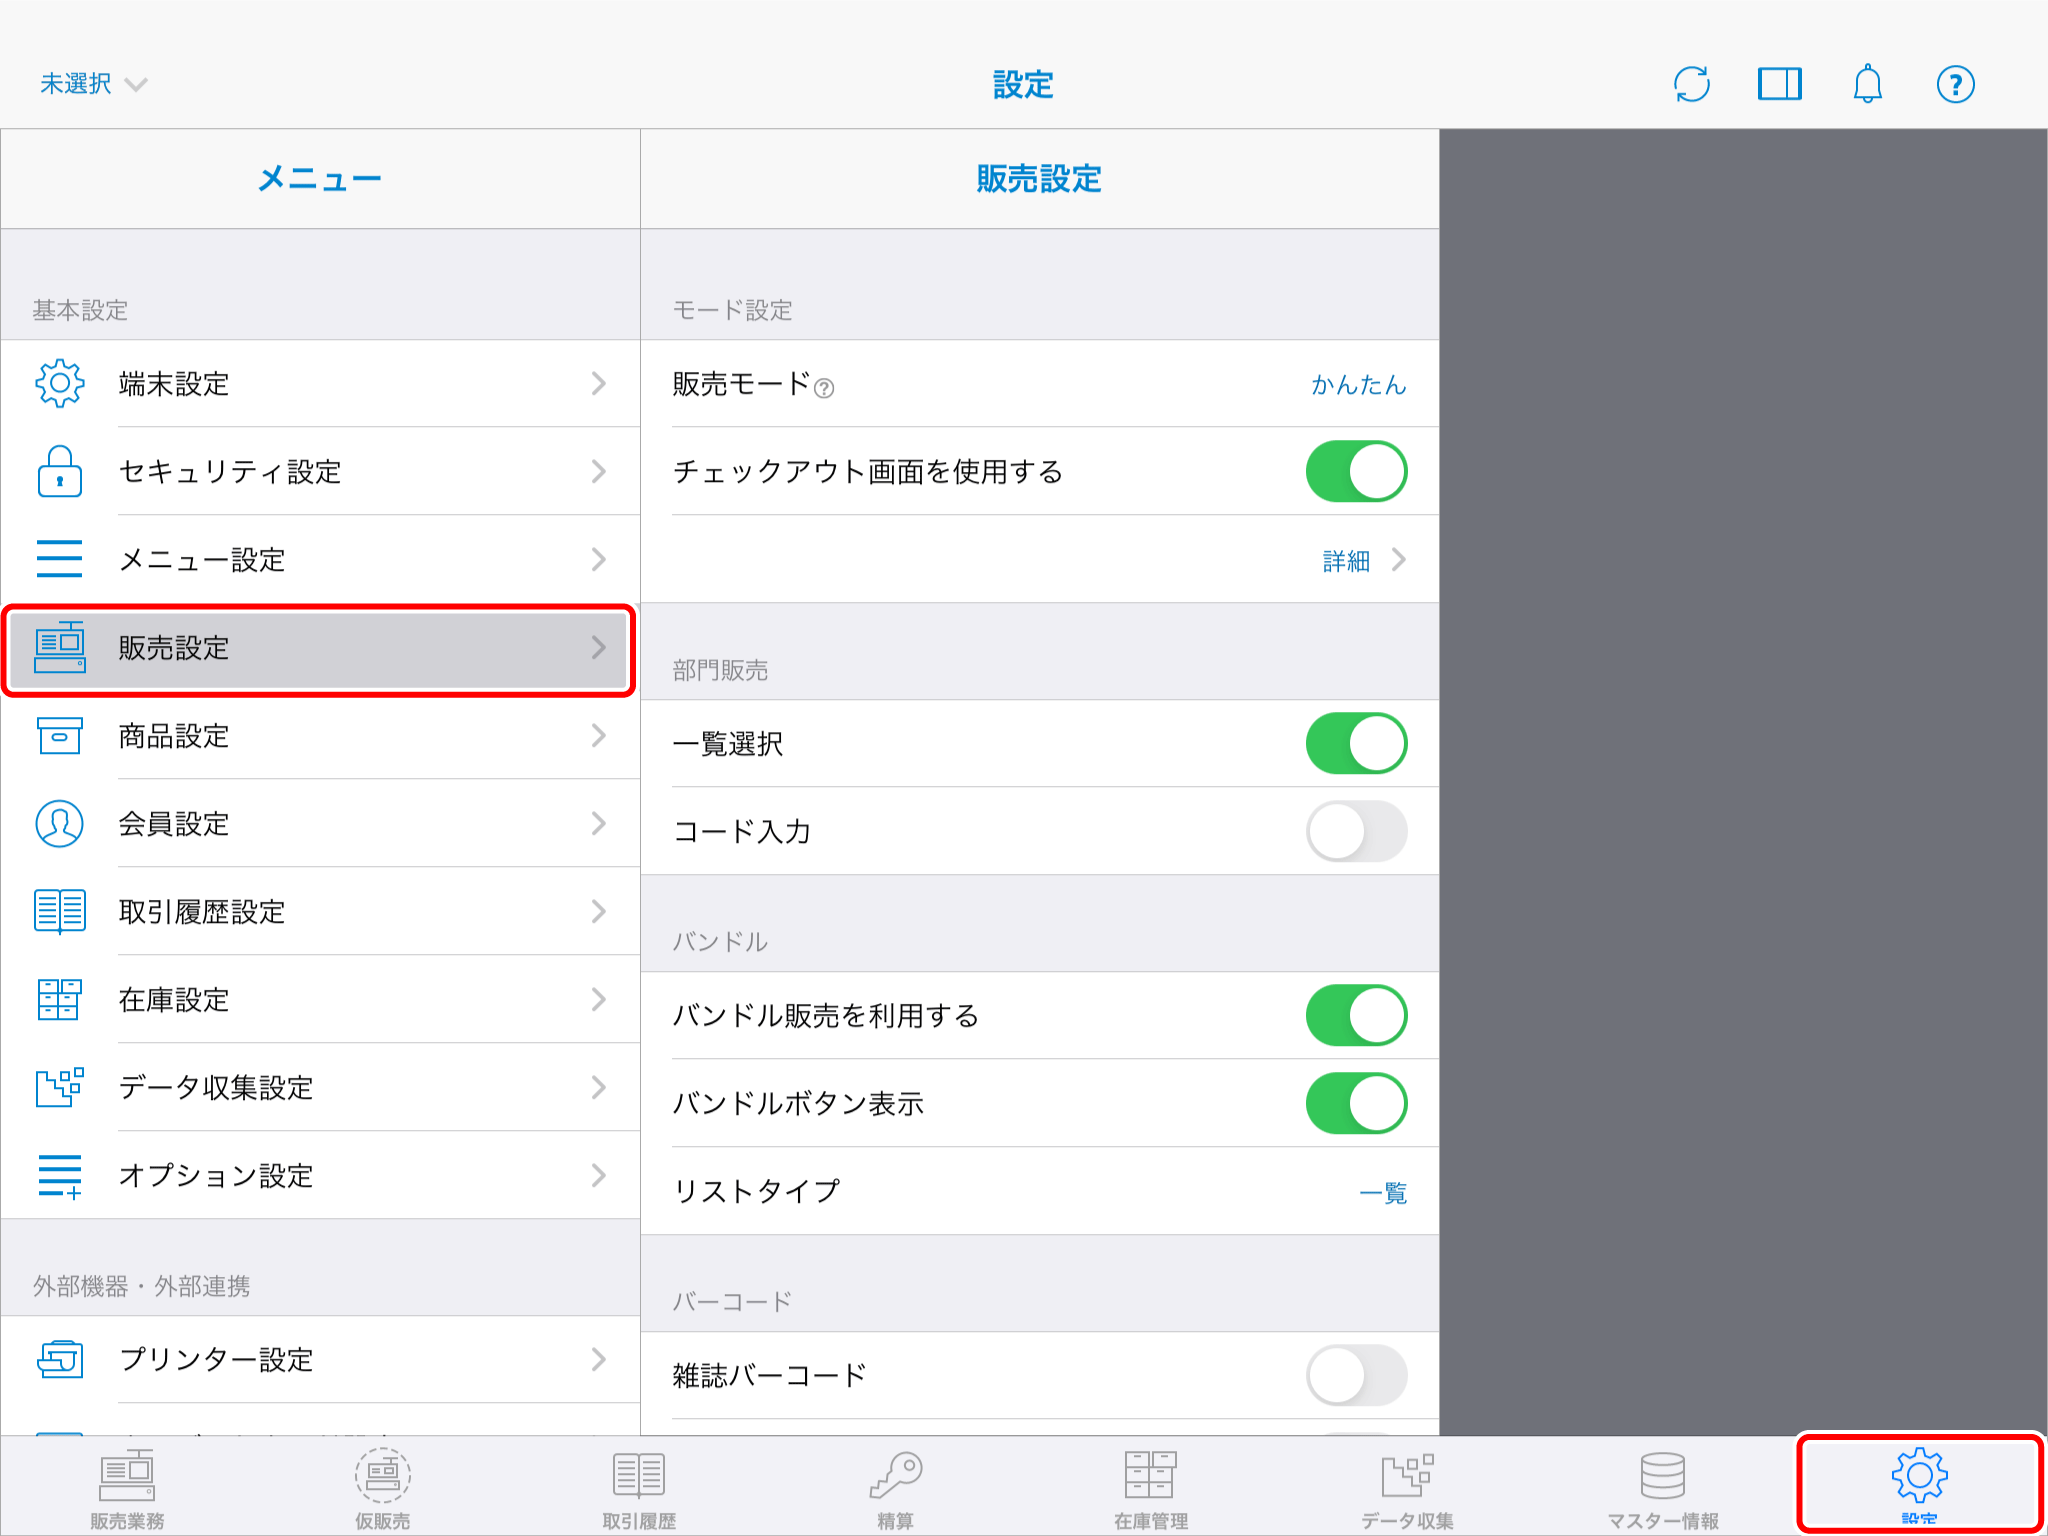Change リストタイプ value 一覧
This screenshot has width=2048, height=1536.
pos(1383,1192)
